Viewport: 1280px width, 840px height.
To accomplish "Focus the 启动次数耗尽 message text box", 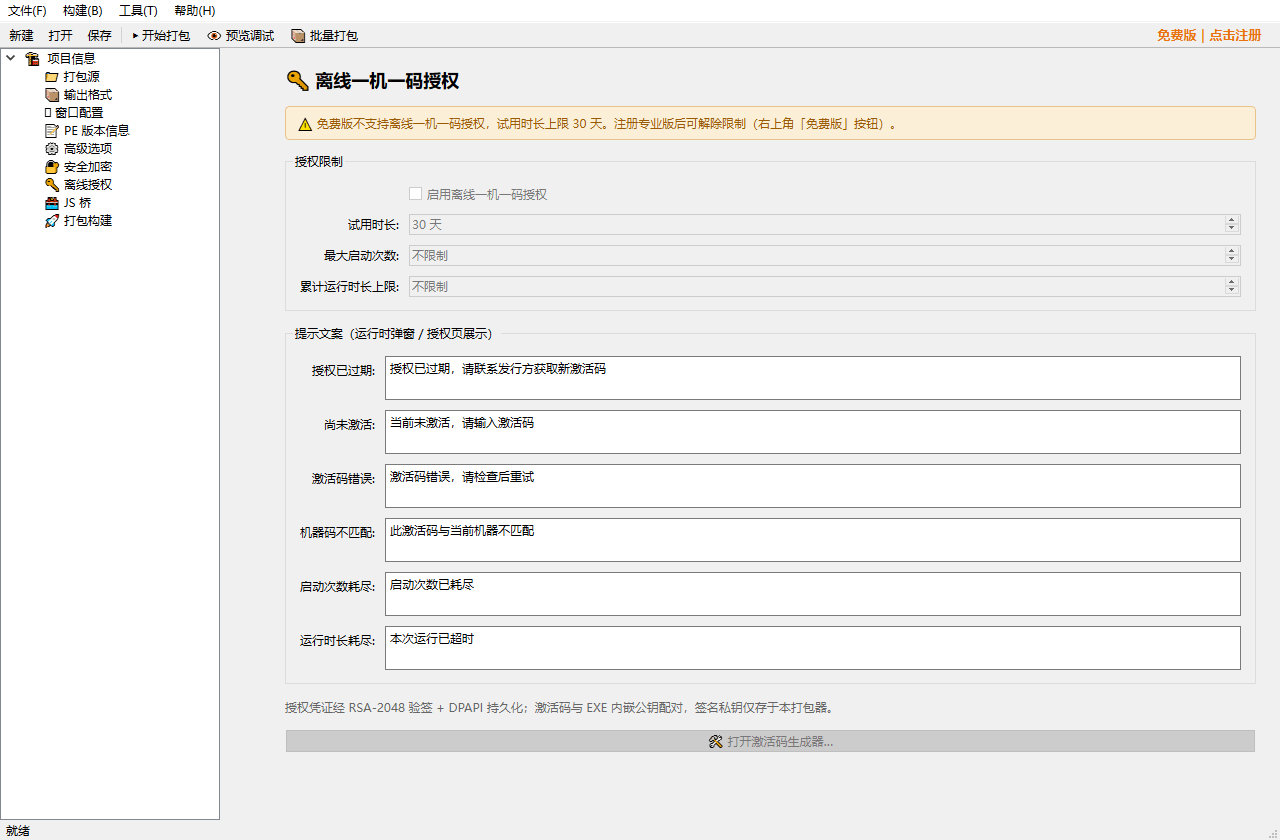I will tap(813, 594).
